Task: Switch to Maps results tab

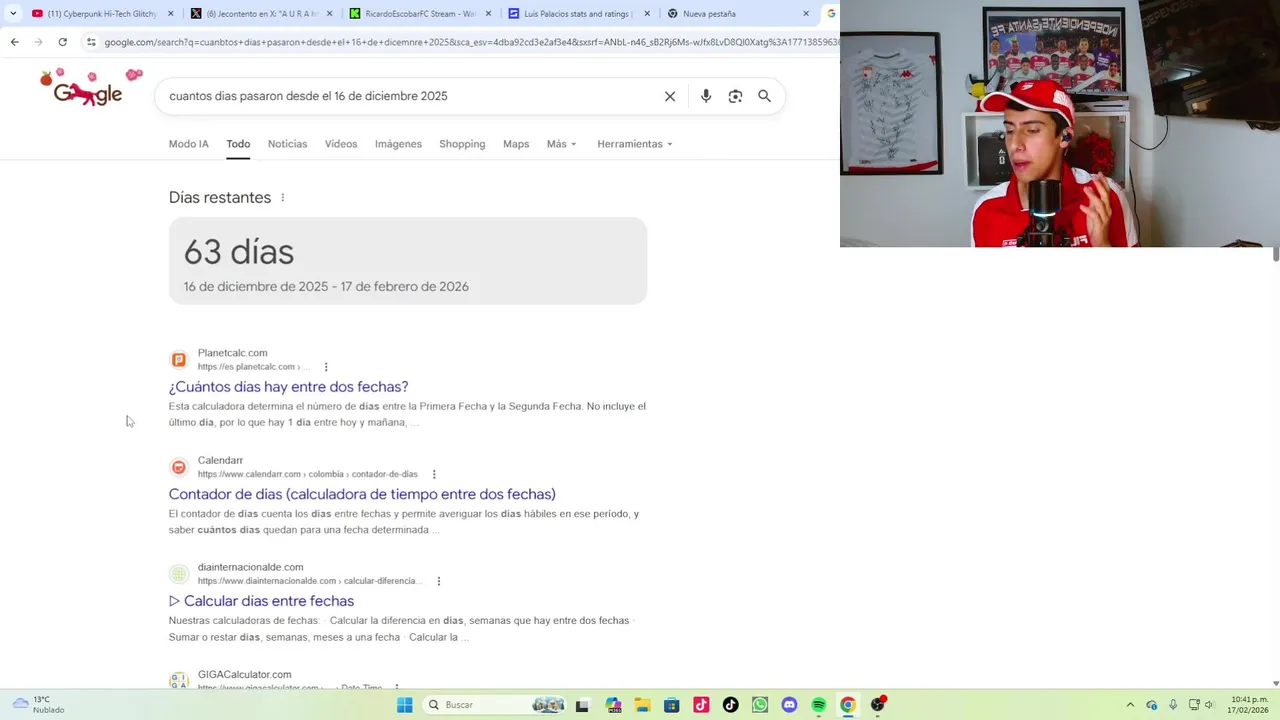Action: (x=516, y=144)
